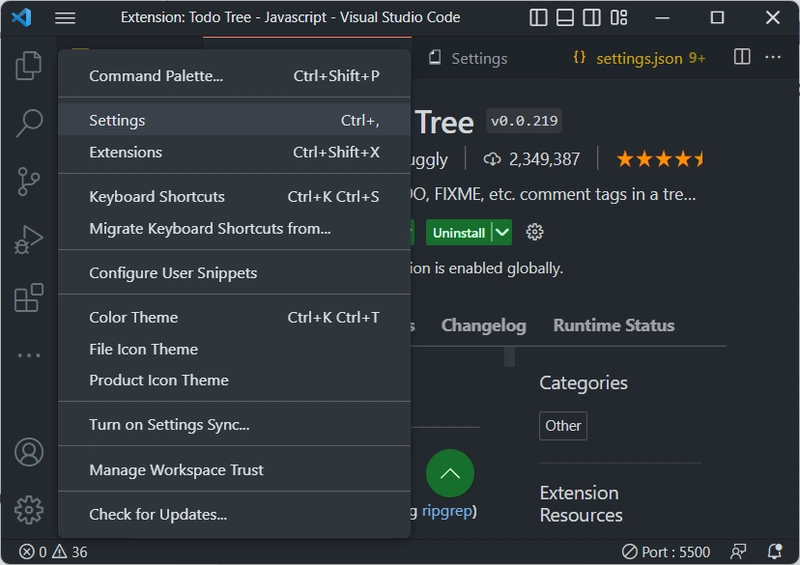Click the extension page scrollbar handle
This screenshot has width=800, height=565.
(x=509, y=356)
